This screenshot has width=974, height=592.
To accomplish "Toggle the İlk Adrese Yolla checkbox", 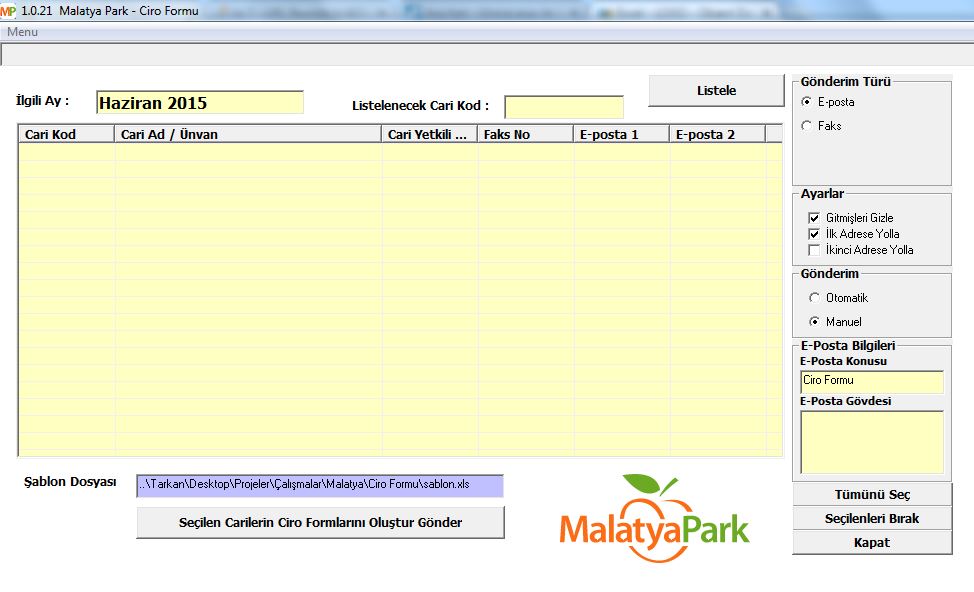I will pos(814,234).
